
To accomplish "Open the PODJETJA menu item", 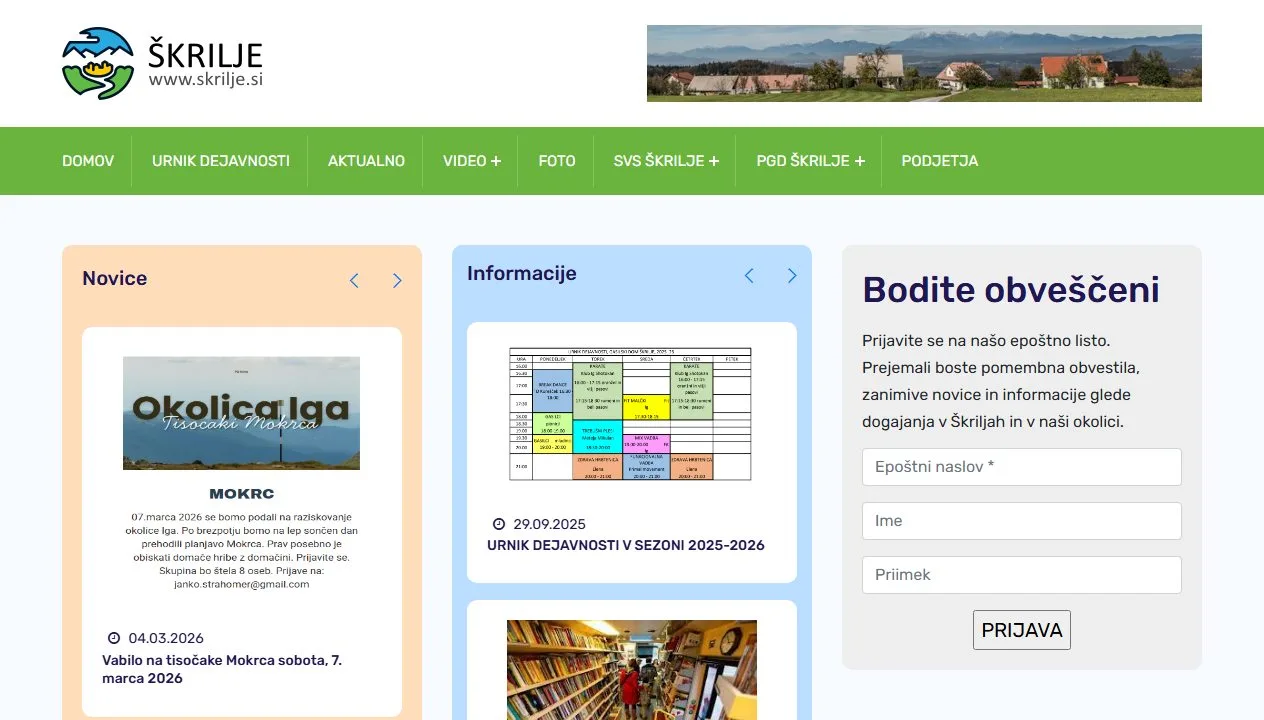I will [940, 161].
